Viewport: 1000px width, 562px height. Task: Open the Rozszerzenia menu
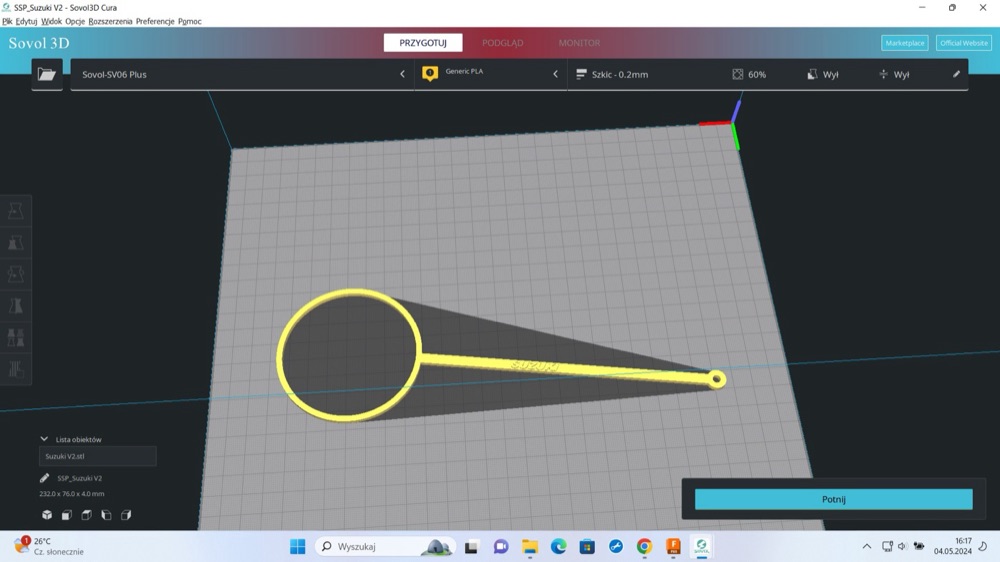click(110, 21)
